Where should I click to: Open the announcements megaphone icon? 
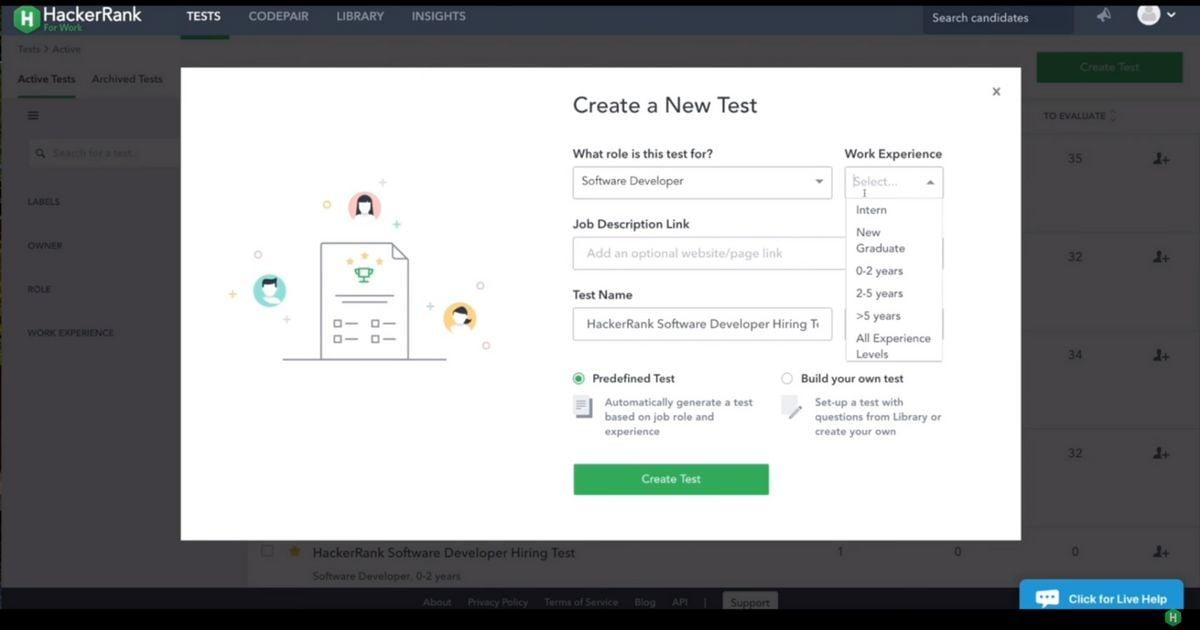pos(1104,16)
